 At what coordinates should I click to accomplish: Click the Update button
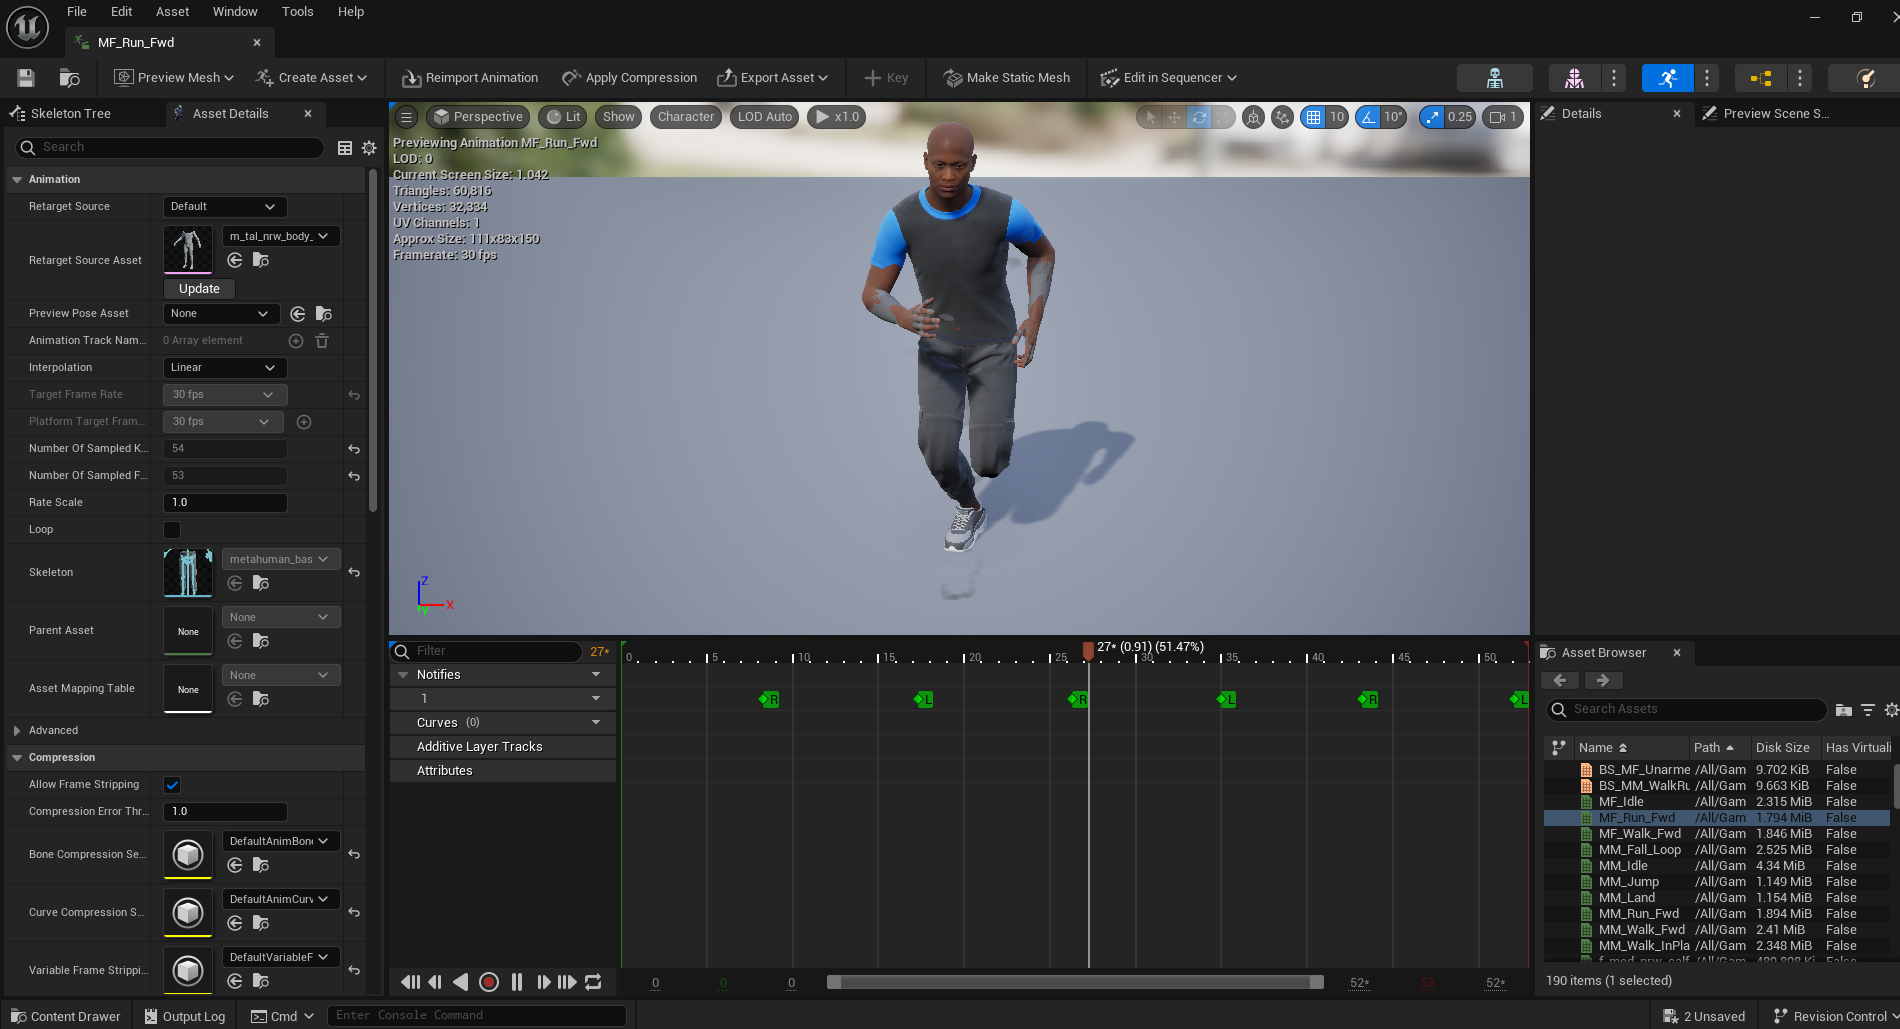199,289
